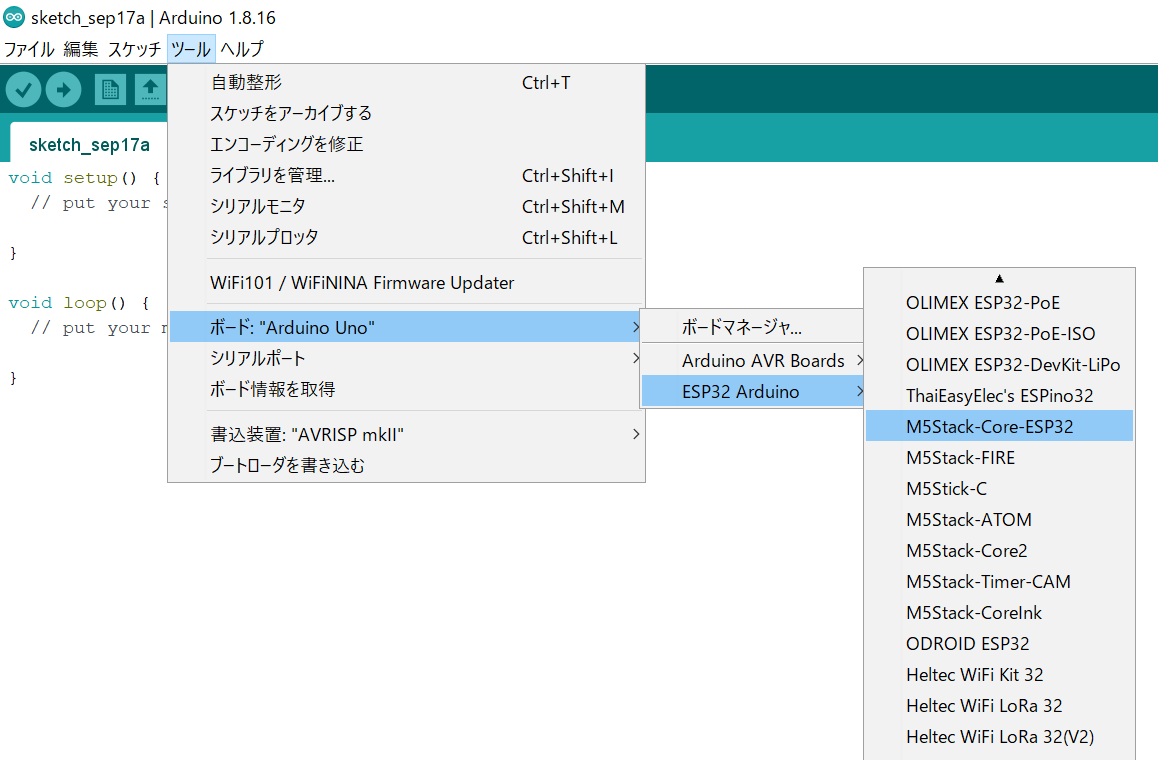Screen dimensions: 1158x760
Task: Choose ボード情報を取得
Action: (x=407, y=389)
